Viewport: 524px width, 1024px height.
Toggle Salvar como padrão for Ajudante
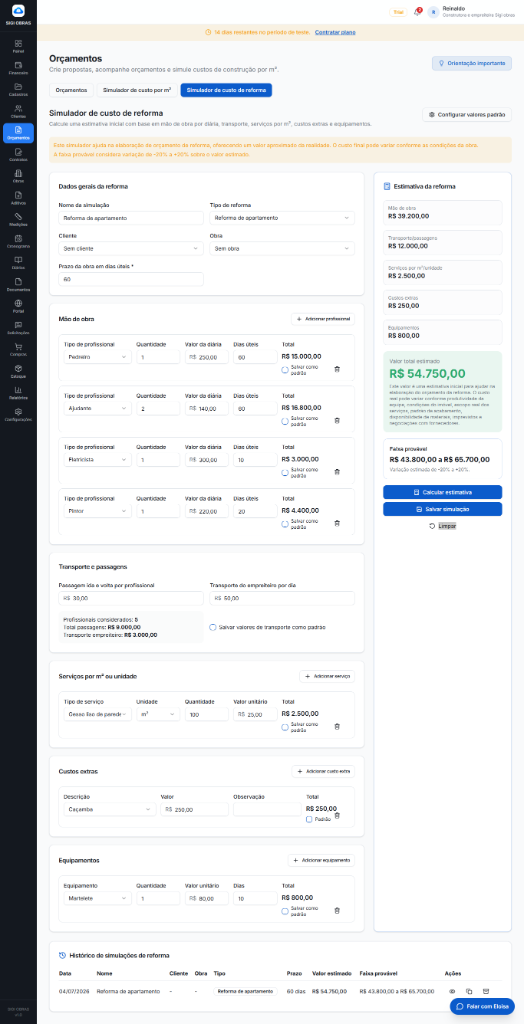click(x=285, y=421)
